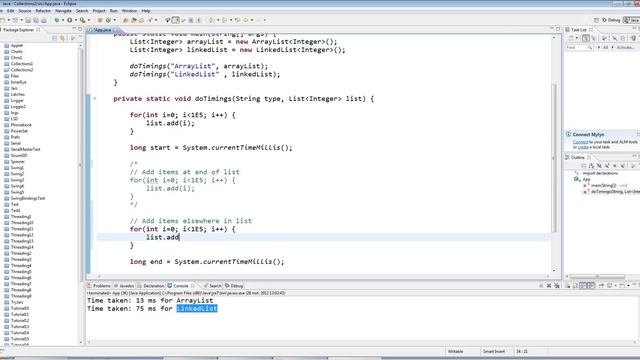
Task: Click the editor vertical scrollbar
Action: click(554, 158)
